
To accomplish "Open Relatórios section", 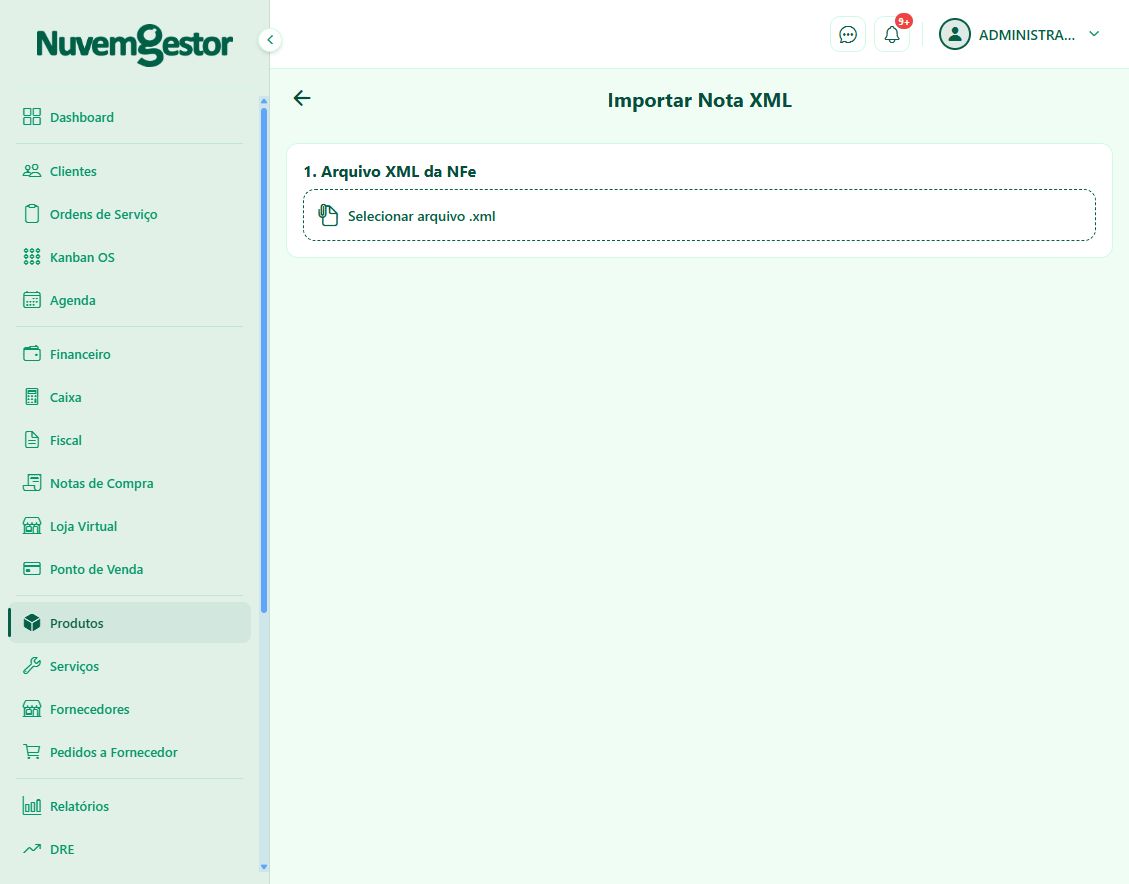I will click(130, 806).
